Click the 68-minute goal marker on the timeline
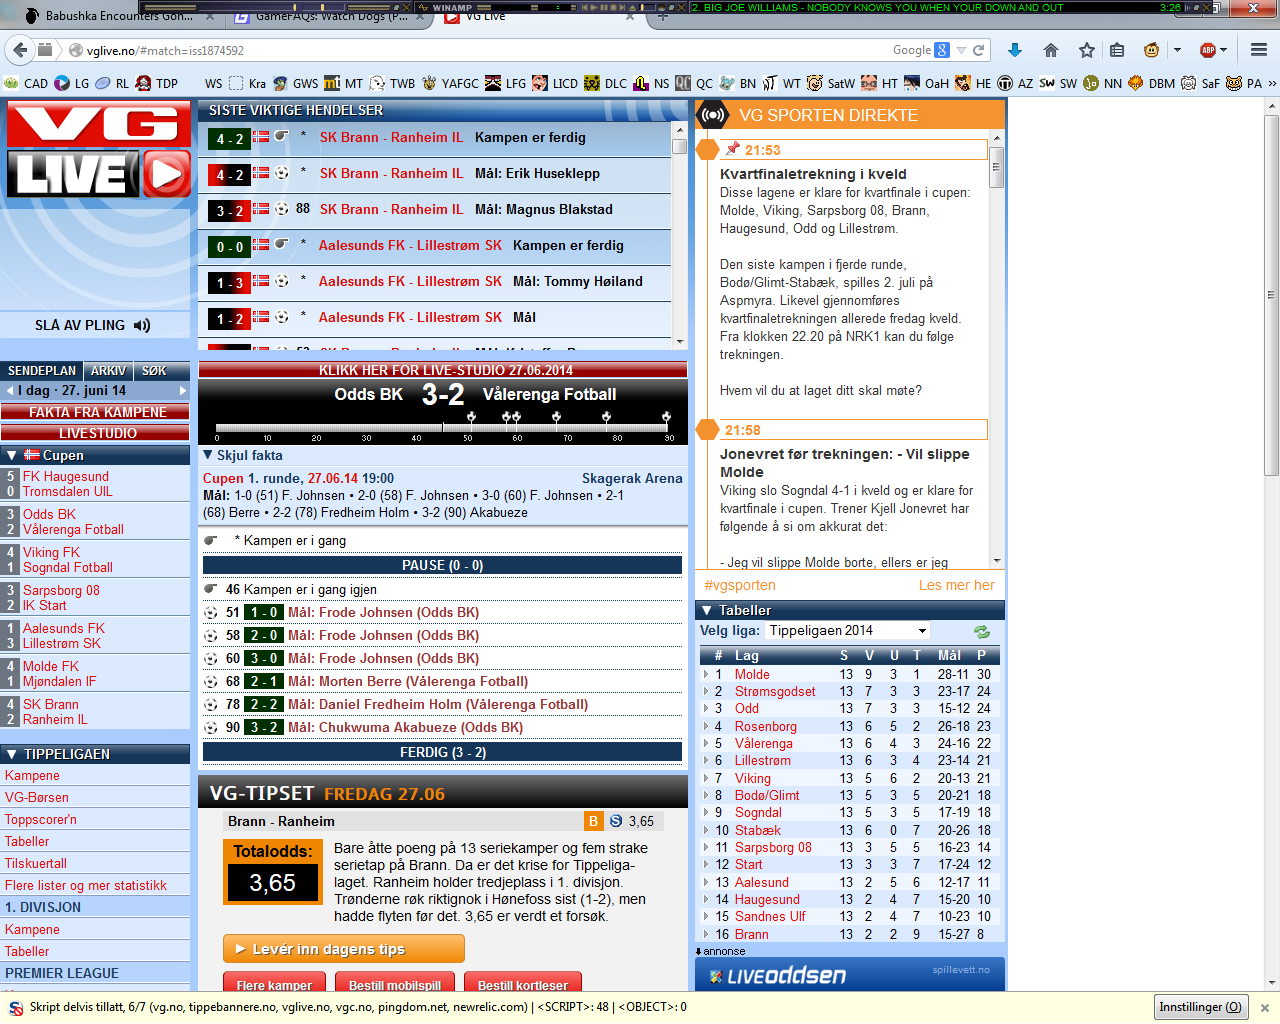1280x1024 pixels. click(x=558, y=417)
